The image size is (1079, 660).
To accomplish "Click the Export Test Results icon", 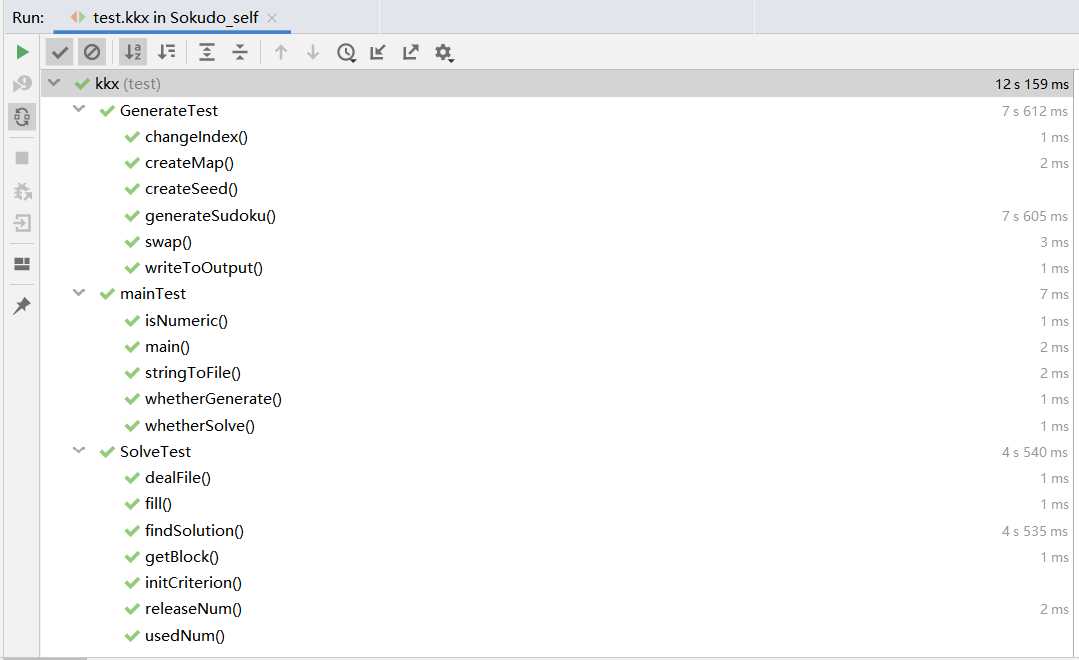I will 410,52.
